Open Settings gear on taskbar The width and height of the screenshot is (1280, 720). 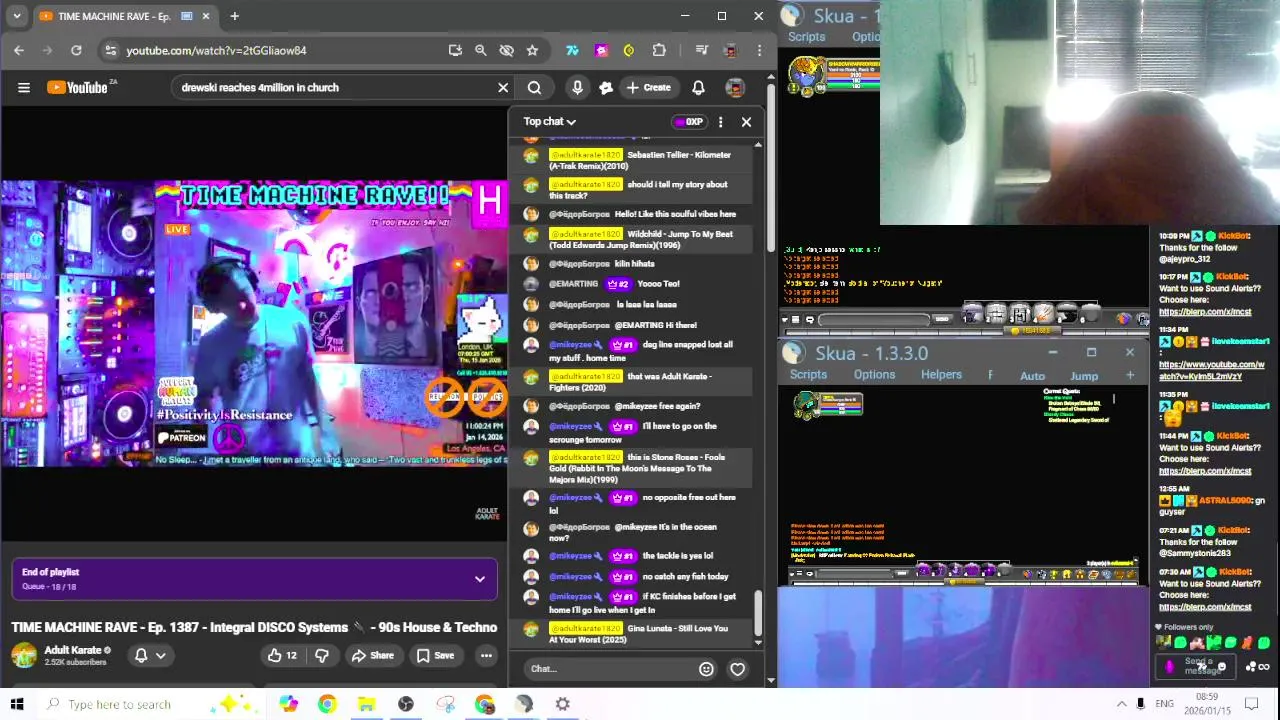563,704
